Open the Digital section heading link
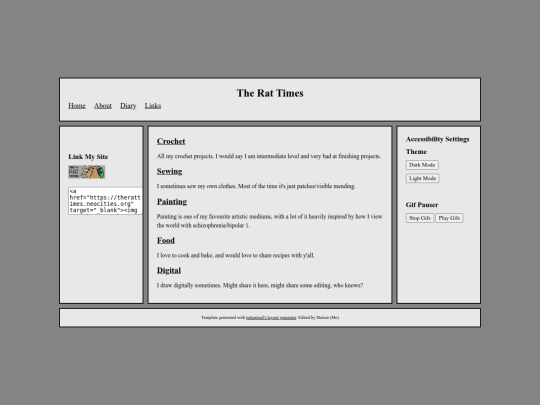Image resolution: width=540 pixels, height=405 pixels. (169, 270)
